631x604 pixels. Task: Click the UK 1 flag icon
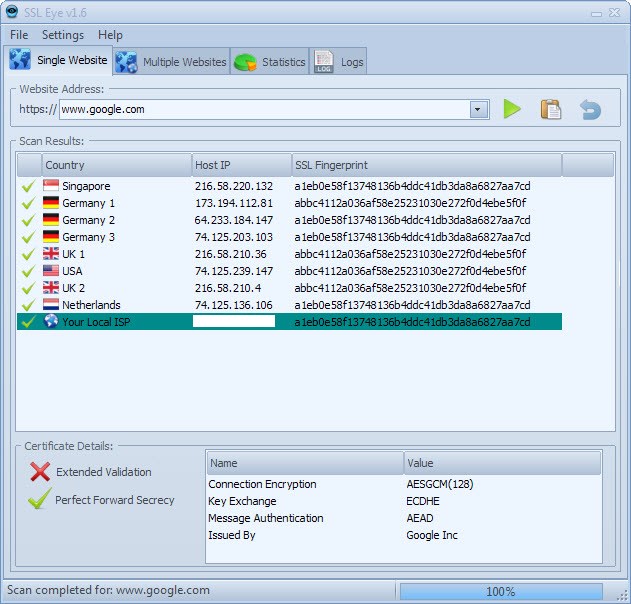pyautogui.click(x=51, y=254)
